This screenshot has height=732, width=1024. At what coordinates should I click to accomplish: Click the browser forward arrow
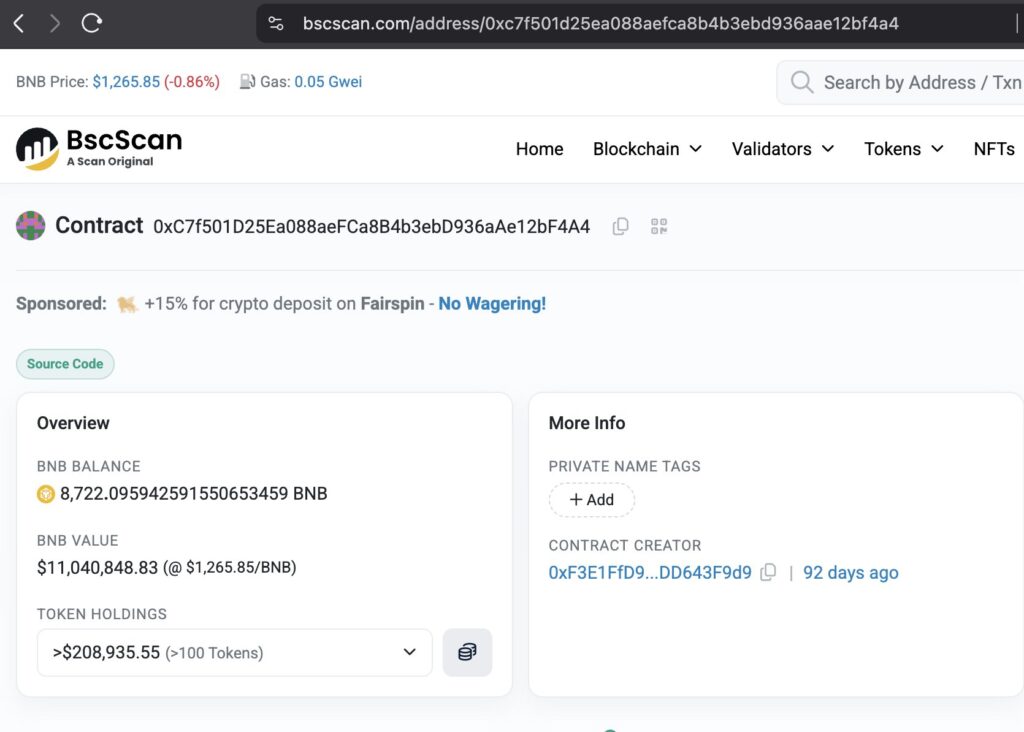tap(55, 23)
